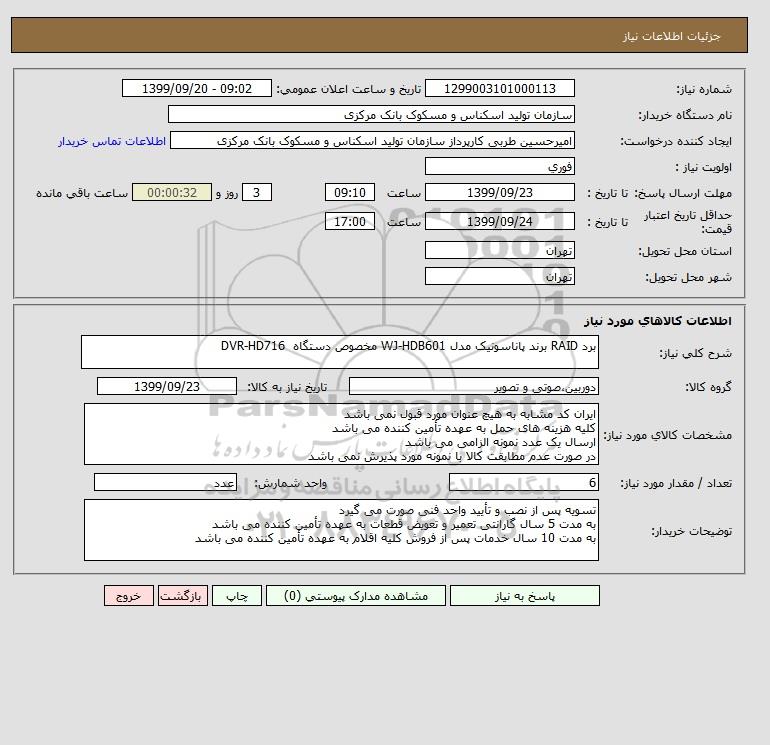Image resolution: width=770 pixels, height=745 pixels.
Task: Click the quantity field showing 6
Action: (x=523, y=482)
